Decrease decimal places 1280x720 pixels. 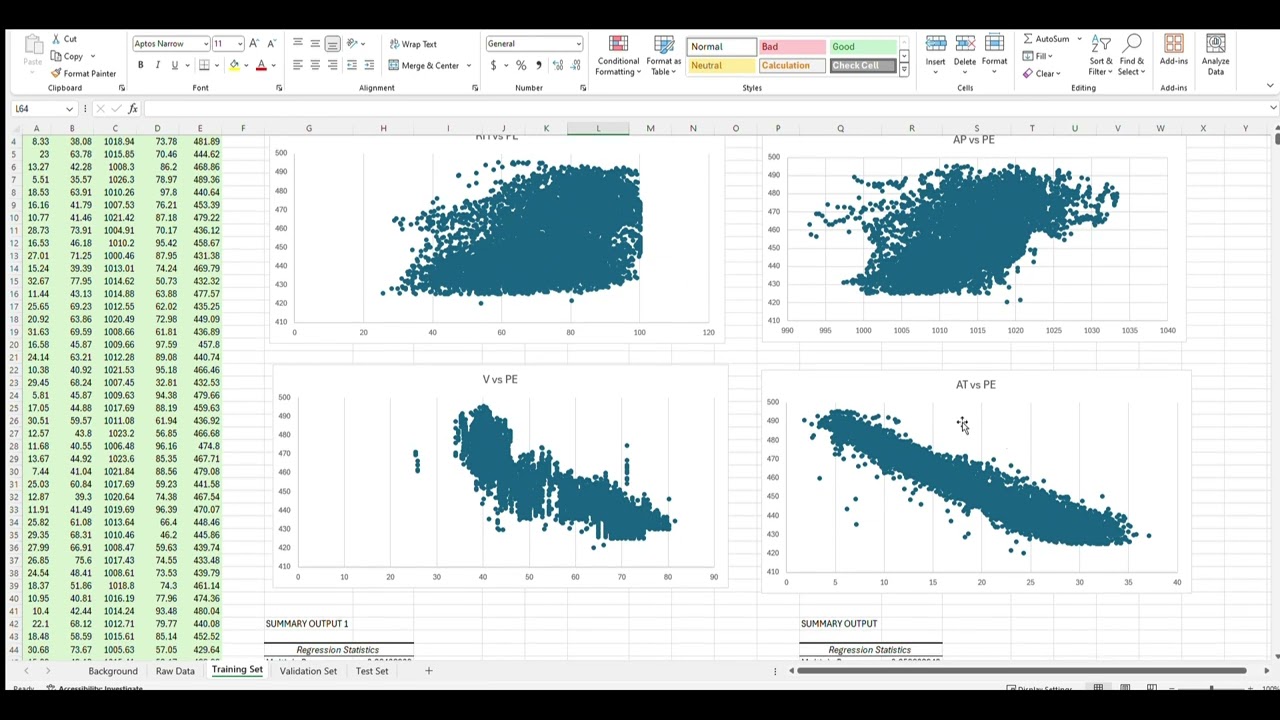[576, 65]
